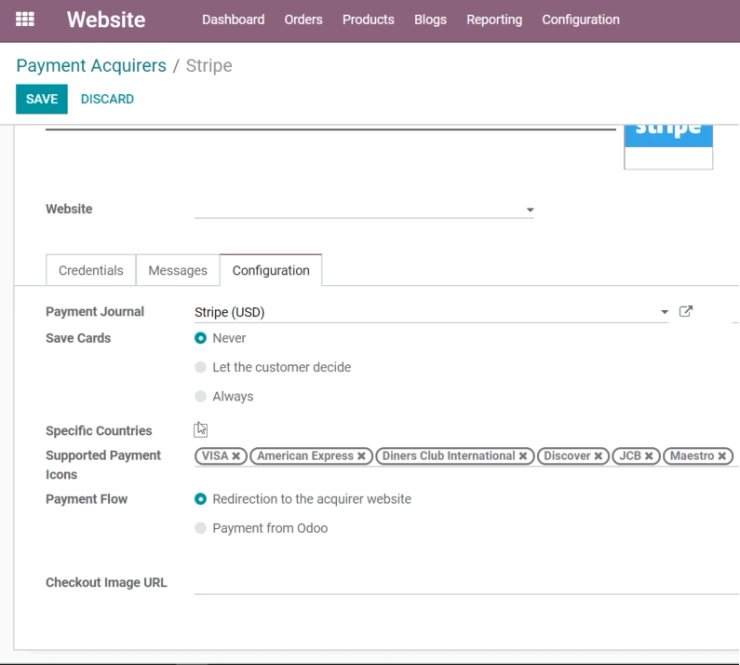Remove the Maestro payment tag
This screenshot has height=665, width=740.
pos(722,456)
